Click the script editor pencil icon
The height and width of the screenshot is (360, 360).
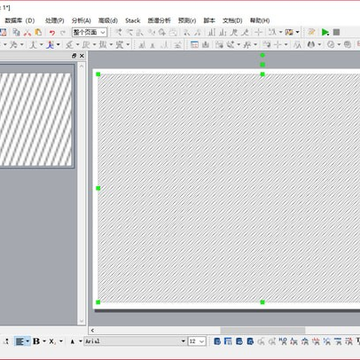click(x=312, y=32)
